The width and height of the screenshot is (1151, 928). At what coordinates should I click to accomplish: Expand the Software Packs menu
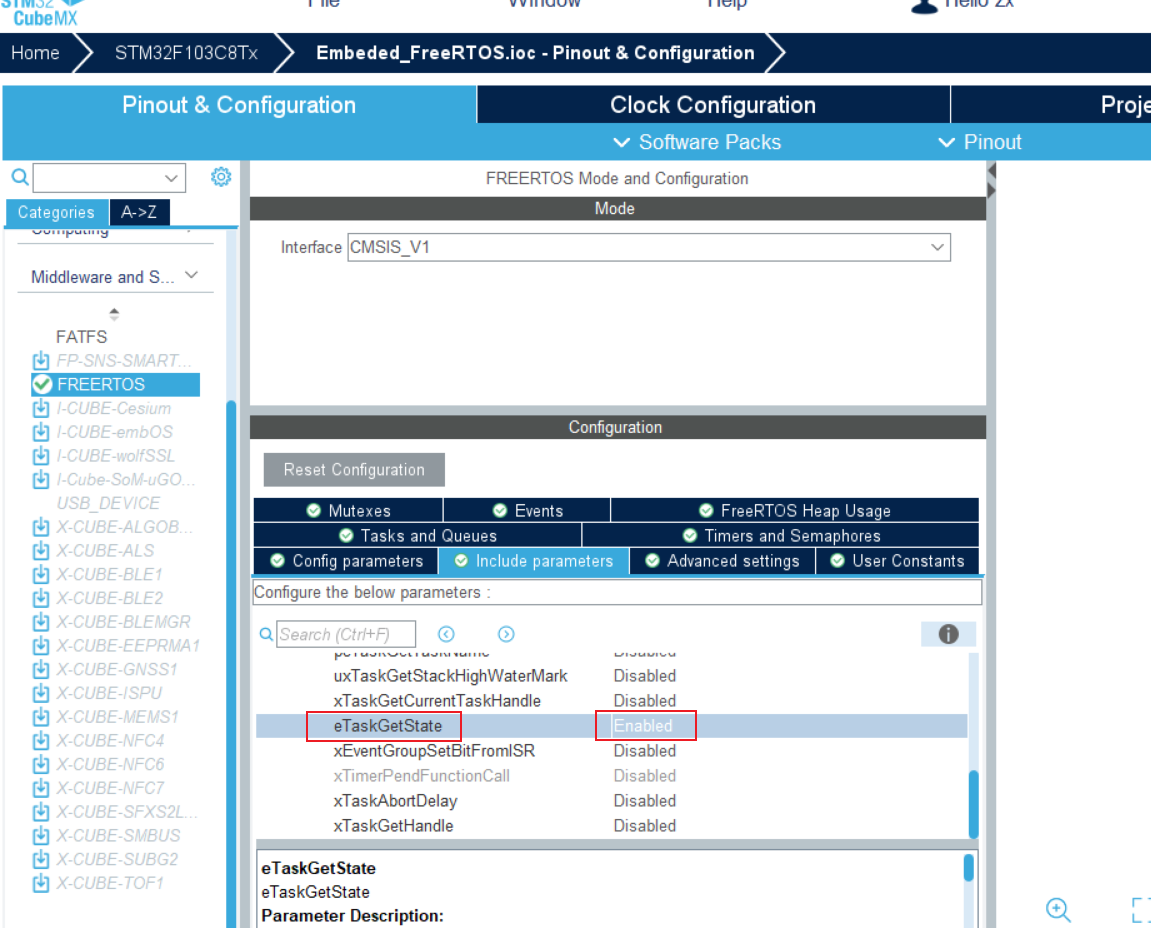(697, 142)
